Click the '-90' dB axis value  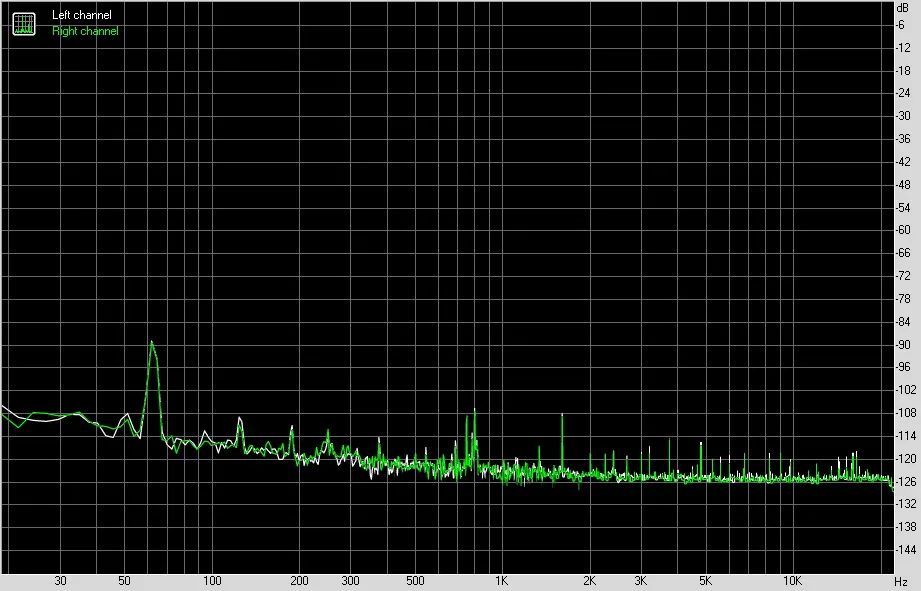(x=903, y=345)
